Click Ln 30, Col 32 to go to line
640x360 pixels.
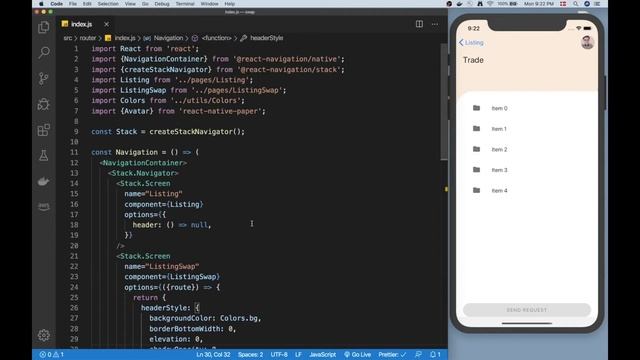tap(213, 354)
